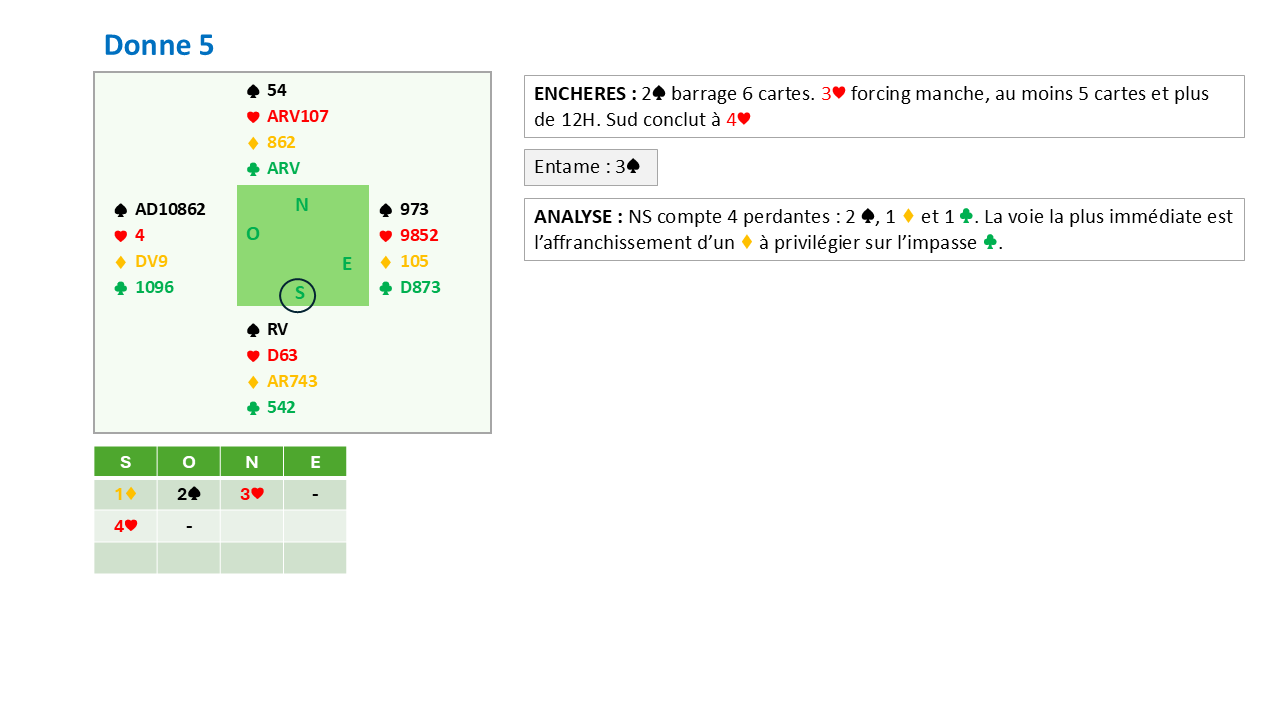Image resolution: width=1280 pixels, height=720 pixels.
Task: Click the 4♥ bid in the bidding table
Action: (x=125, y=526)
